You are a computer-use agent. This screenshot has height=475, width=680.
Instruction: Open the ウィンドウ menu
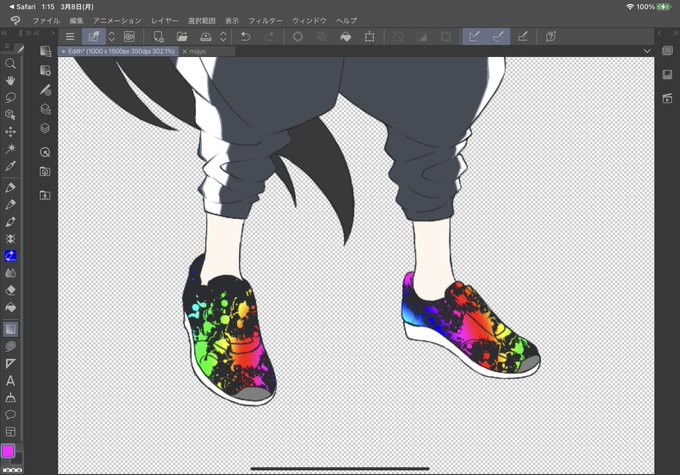tap(309, 20)
